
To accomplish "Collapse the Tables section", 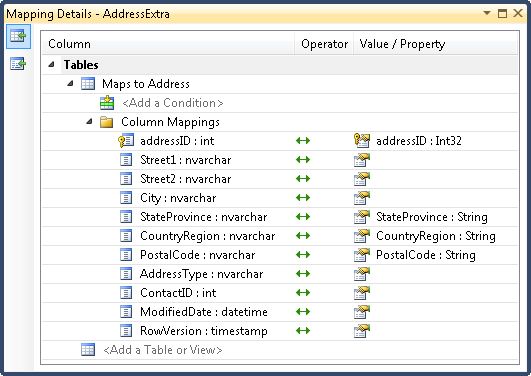I will click(x=51, y=64).
